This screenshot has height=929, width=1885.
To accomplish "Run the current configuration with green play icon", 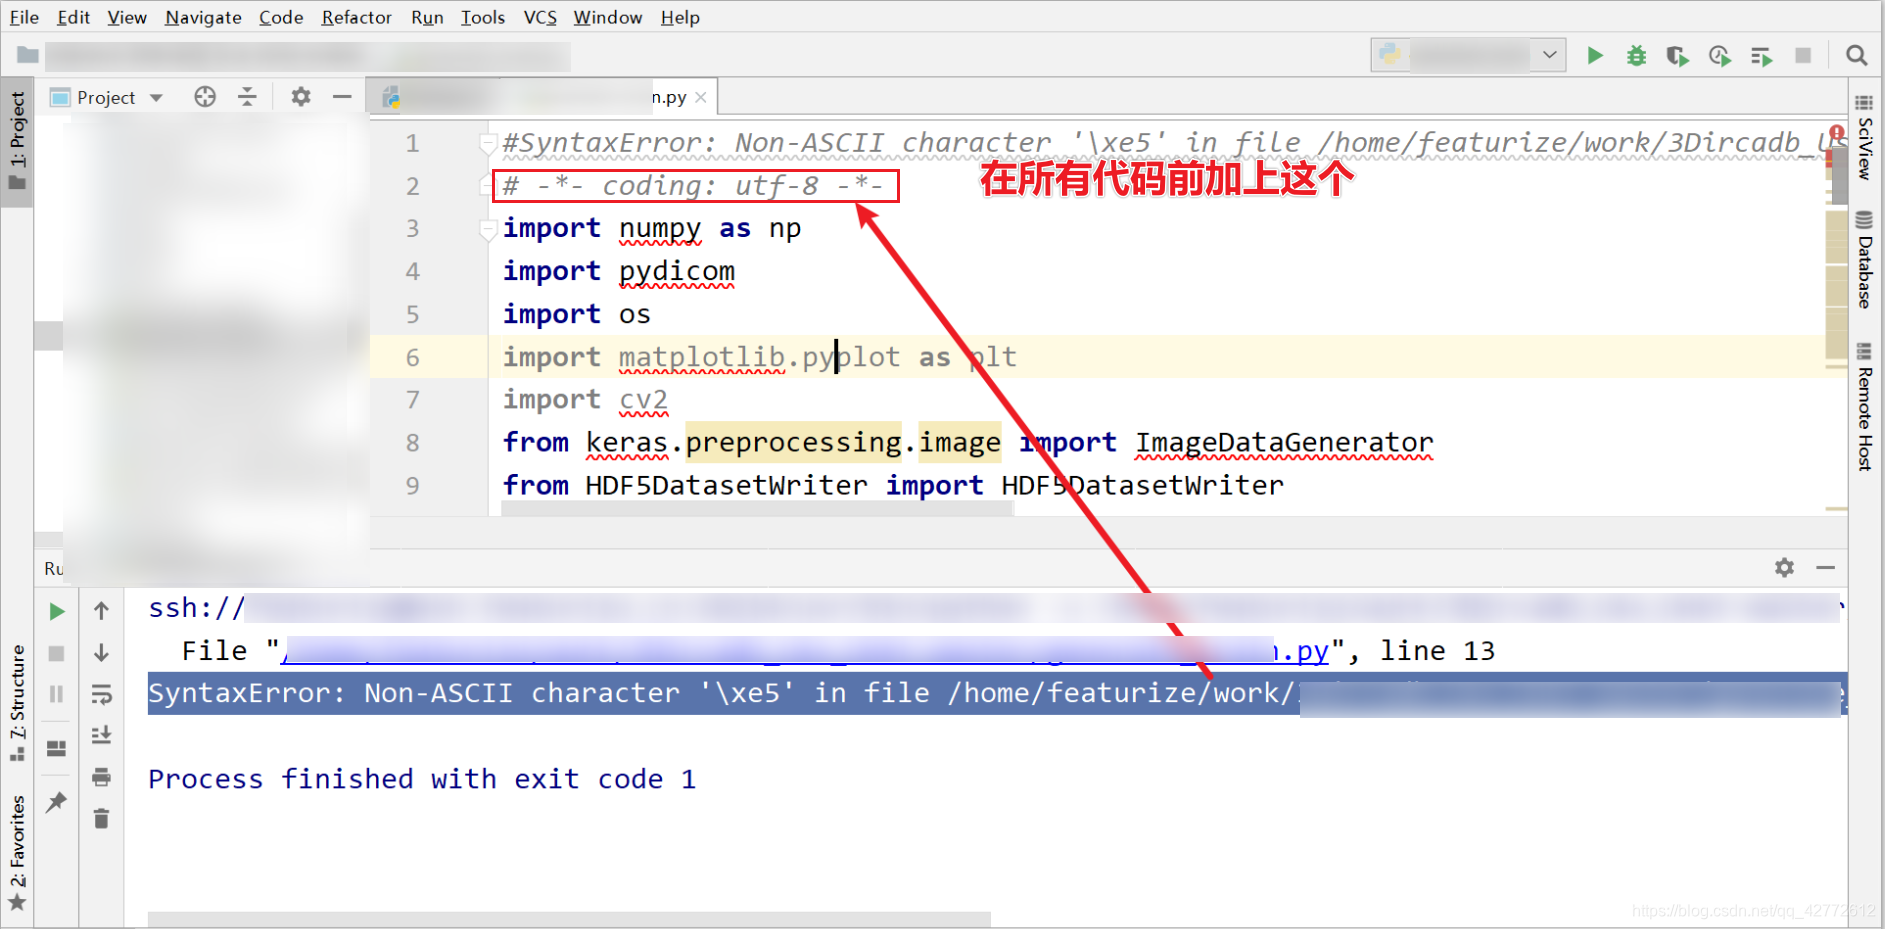I will pos(1595,55).
